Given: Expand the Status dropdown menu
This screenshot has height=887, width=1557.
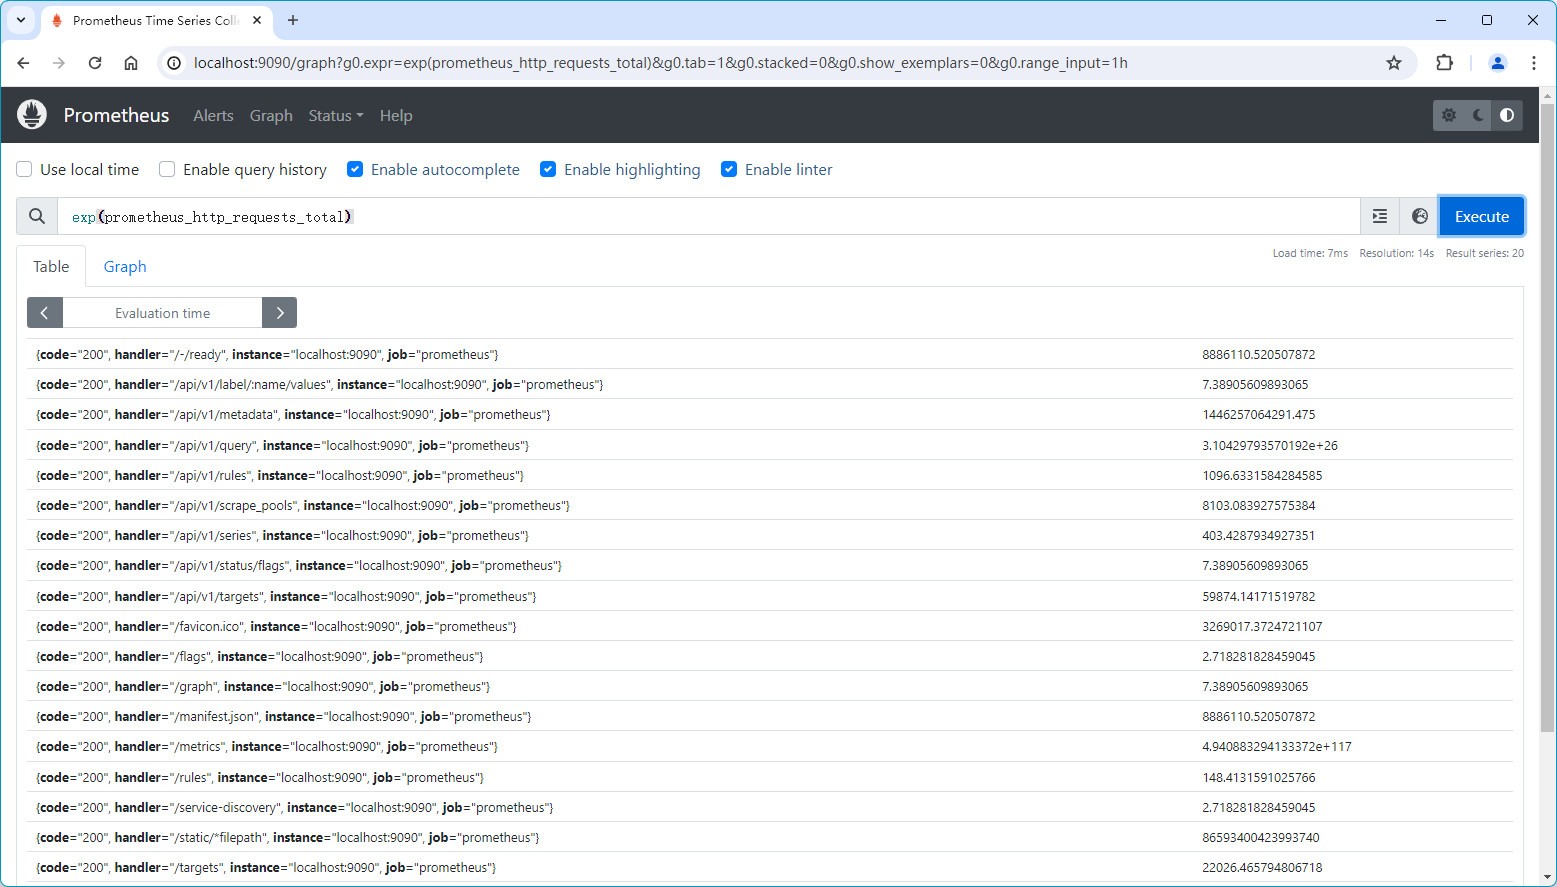Looking at the screenshot, I should 336,115.
